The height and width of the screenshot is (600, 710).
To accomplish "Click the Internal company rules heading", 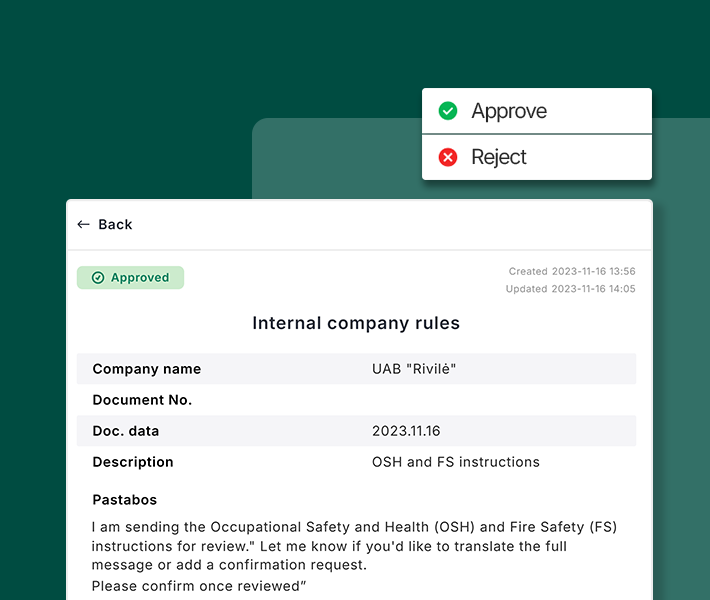I will click(356, 323).
